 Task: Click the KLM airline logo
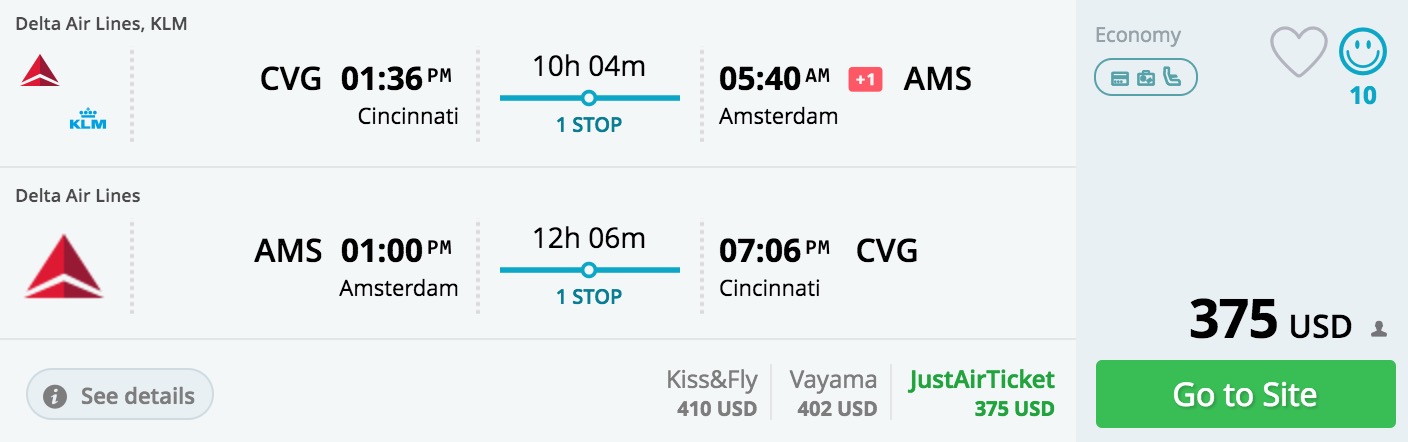coord(87,123)
